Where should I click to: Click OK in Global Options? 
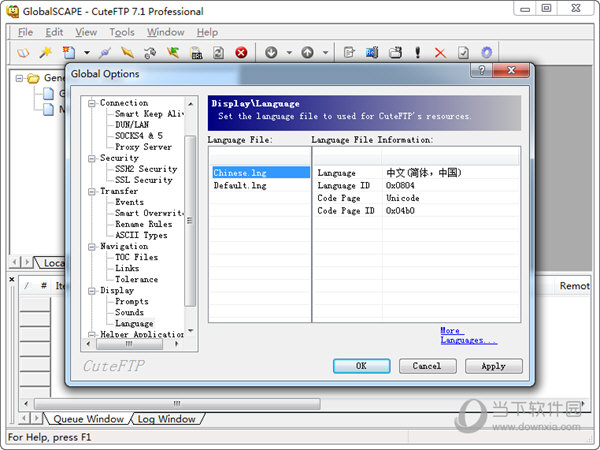(x=362, y=366)
